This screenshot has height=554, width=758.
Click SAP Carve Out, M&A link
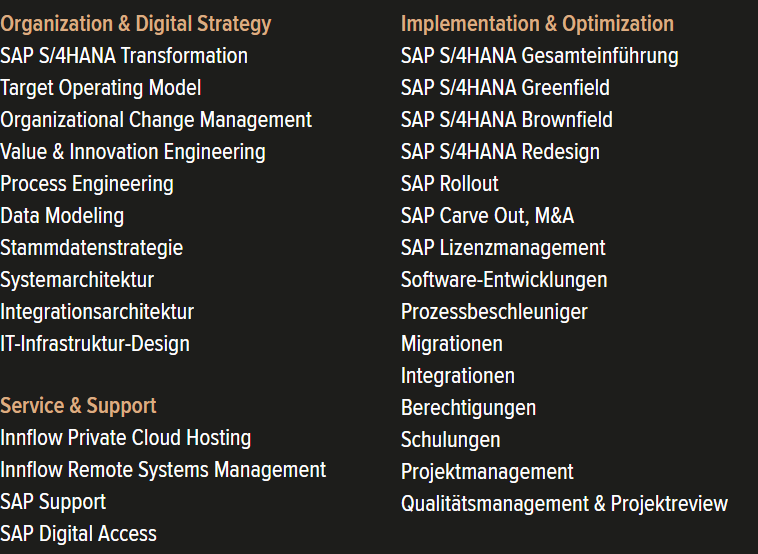tap(487, 216)
